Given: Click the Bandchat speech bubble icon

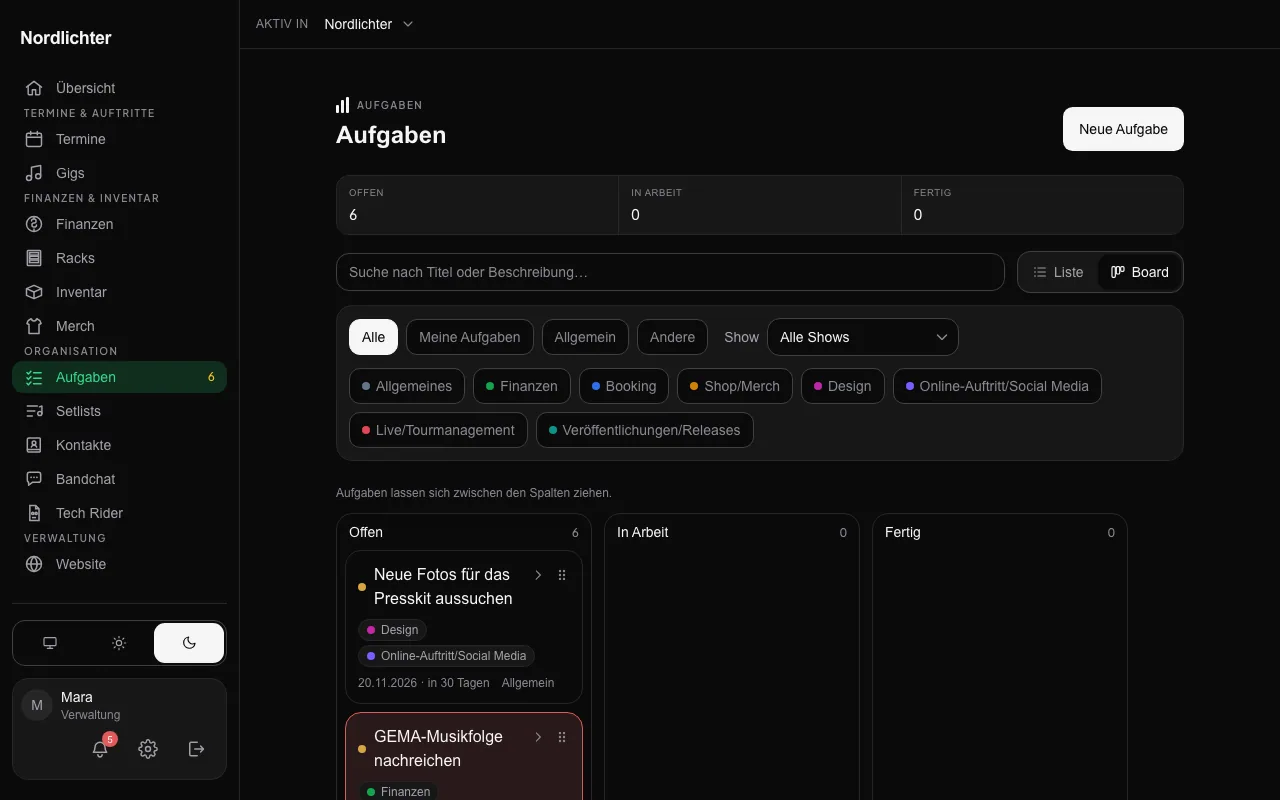Looking at the screenshot, I should [x=34, y=479].
